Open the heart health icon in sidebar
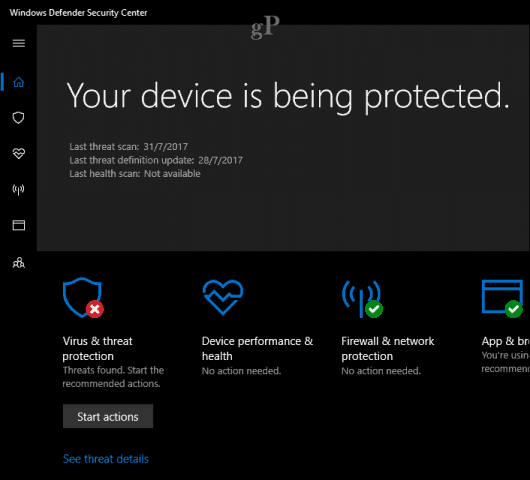The height and width of the screenshot is (480, 530). [x=19, y=153]
